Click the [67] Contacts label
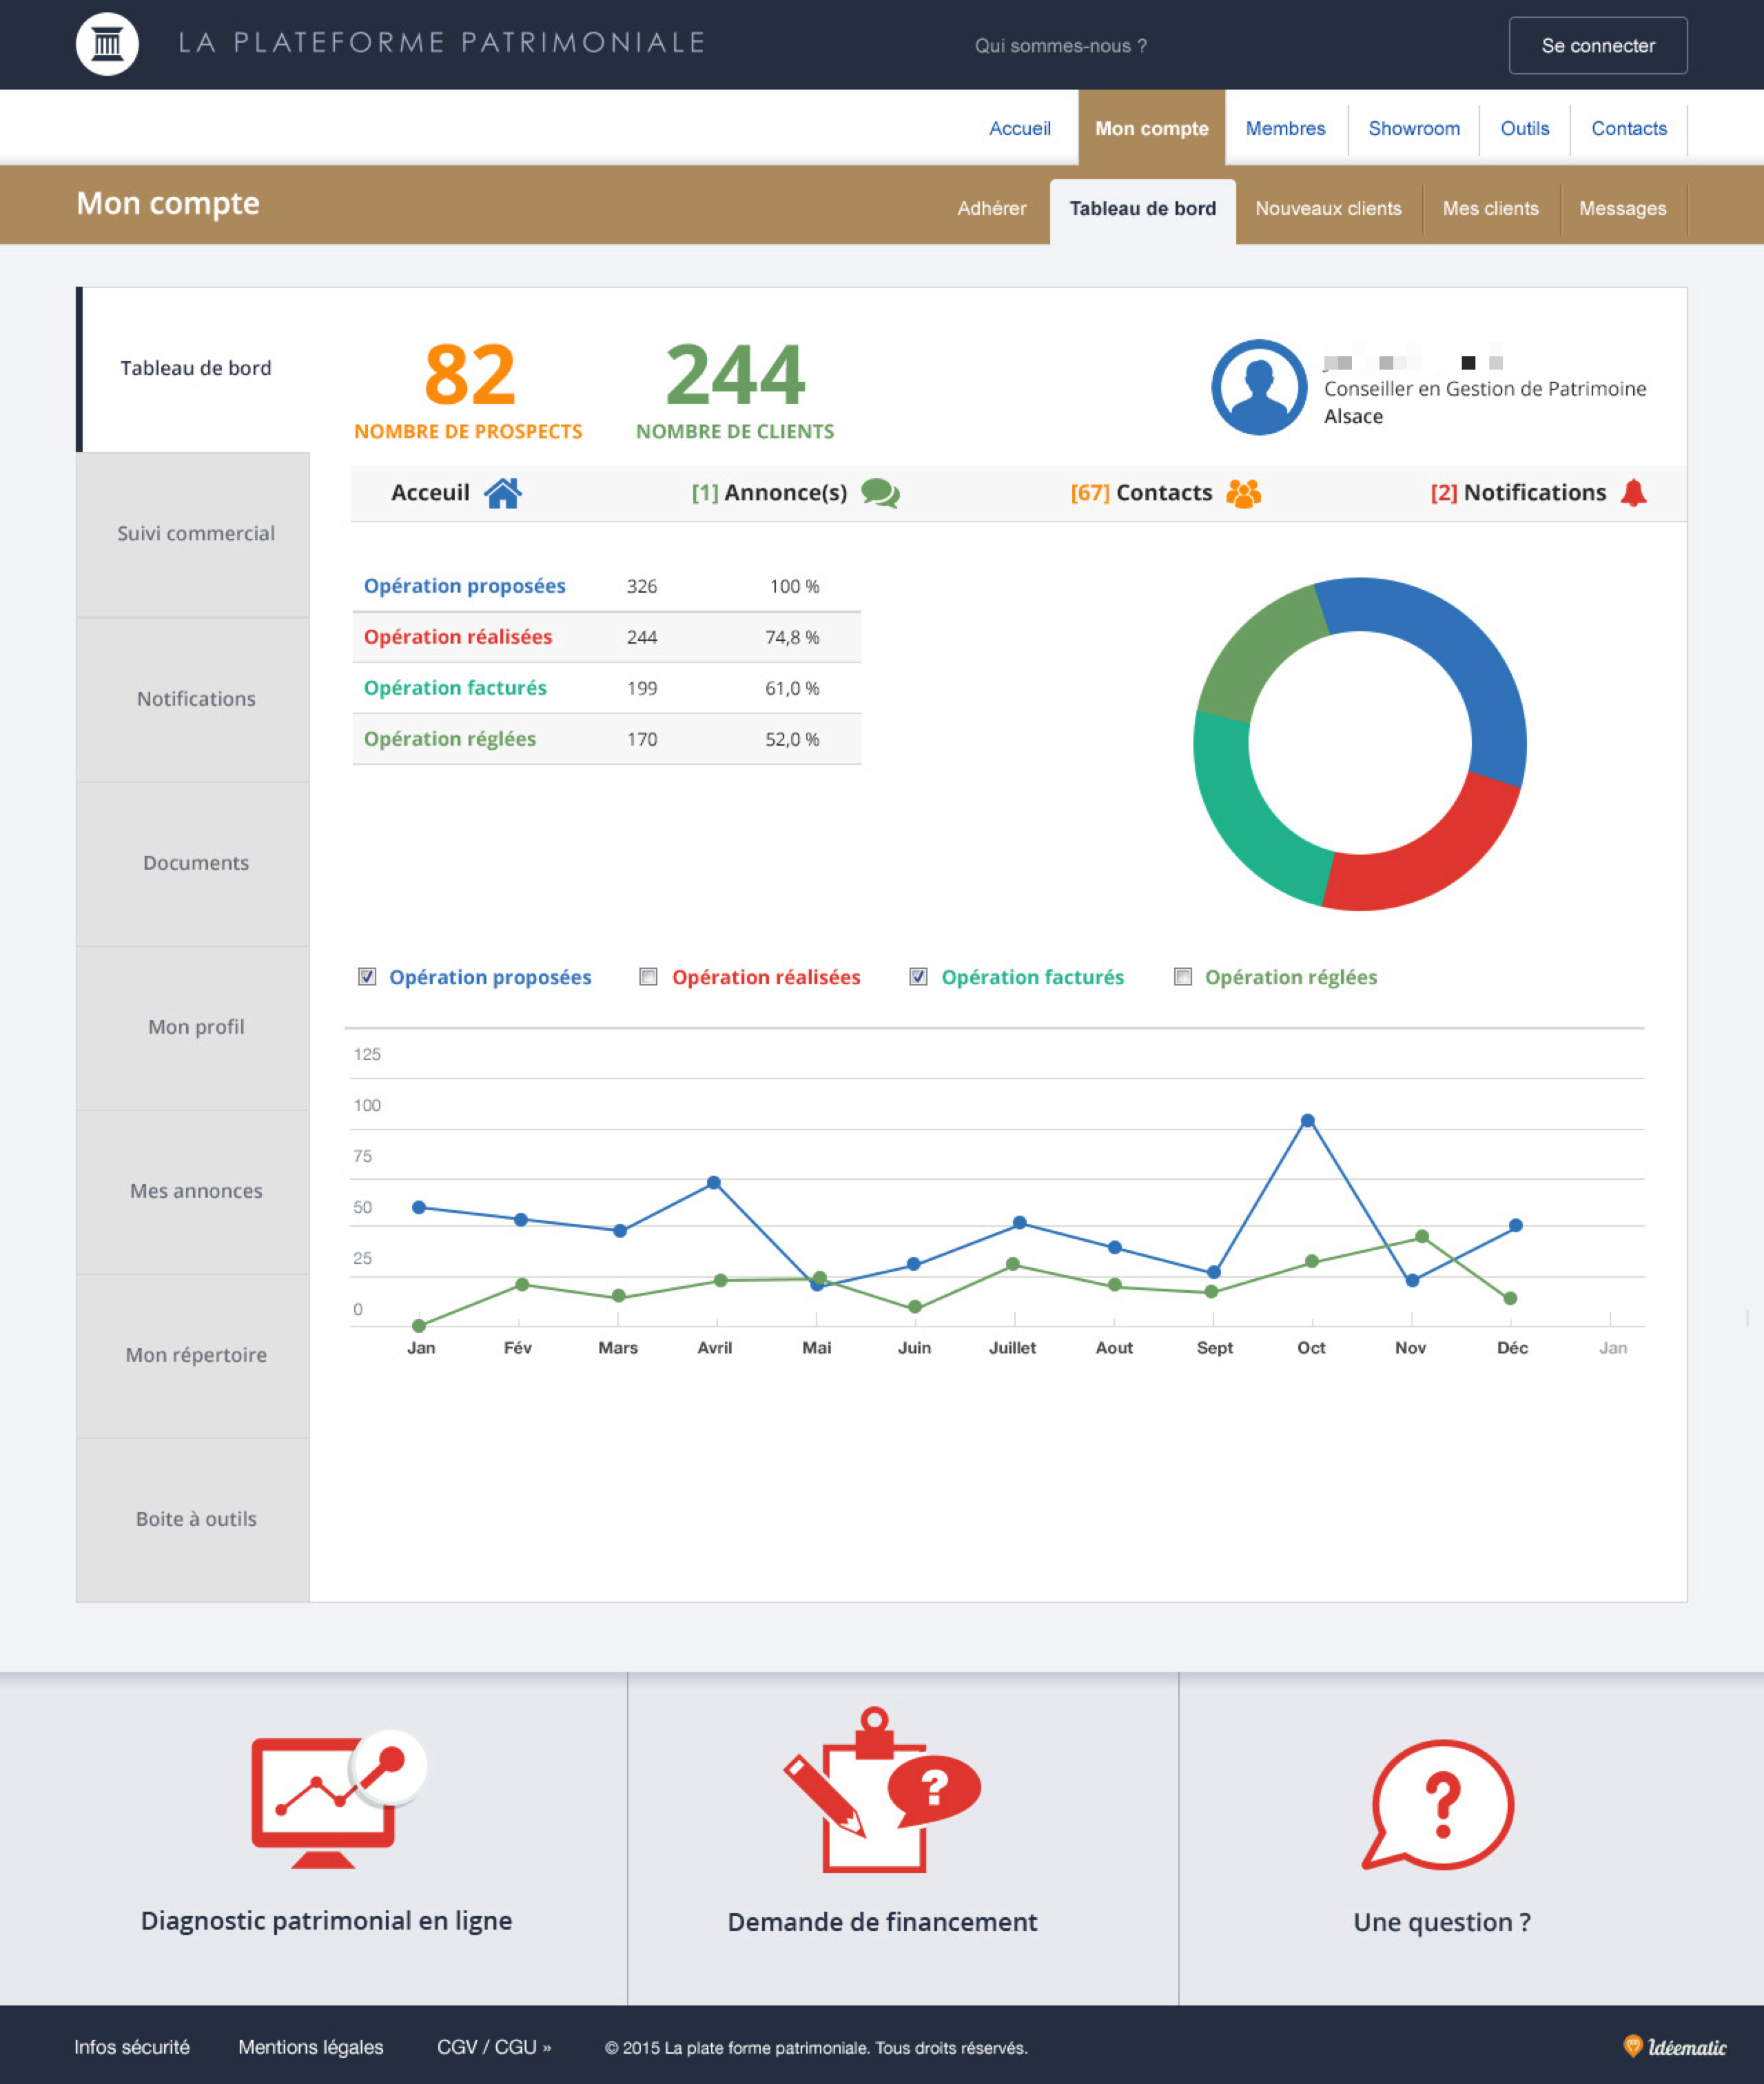Viewport: 1764px width, 2084px height. click(x=1141, y=492)
